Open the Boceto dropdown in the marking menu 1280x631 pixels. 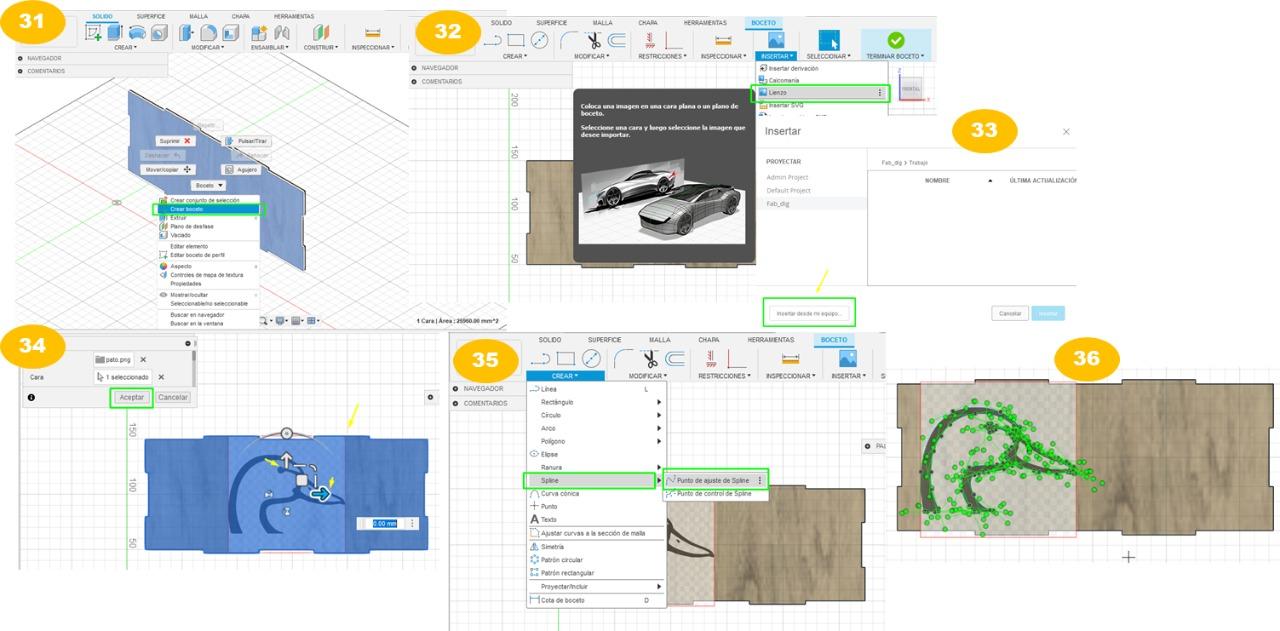point(209,185)
